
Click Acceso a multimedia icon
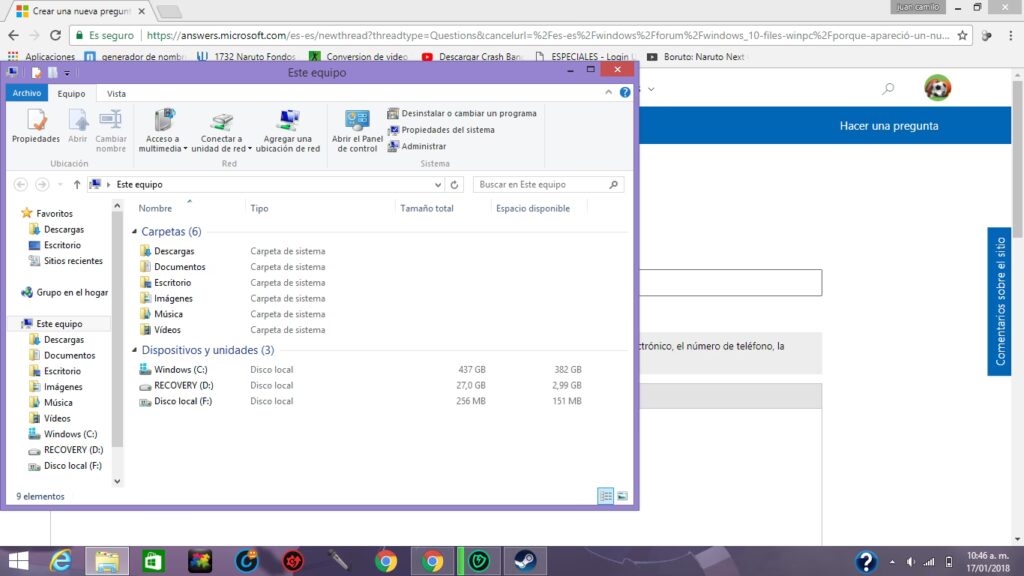[x=163, y=131]
